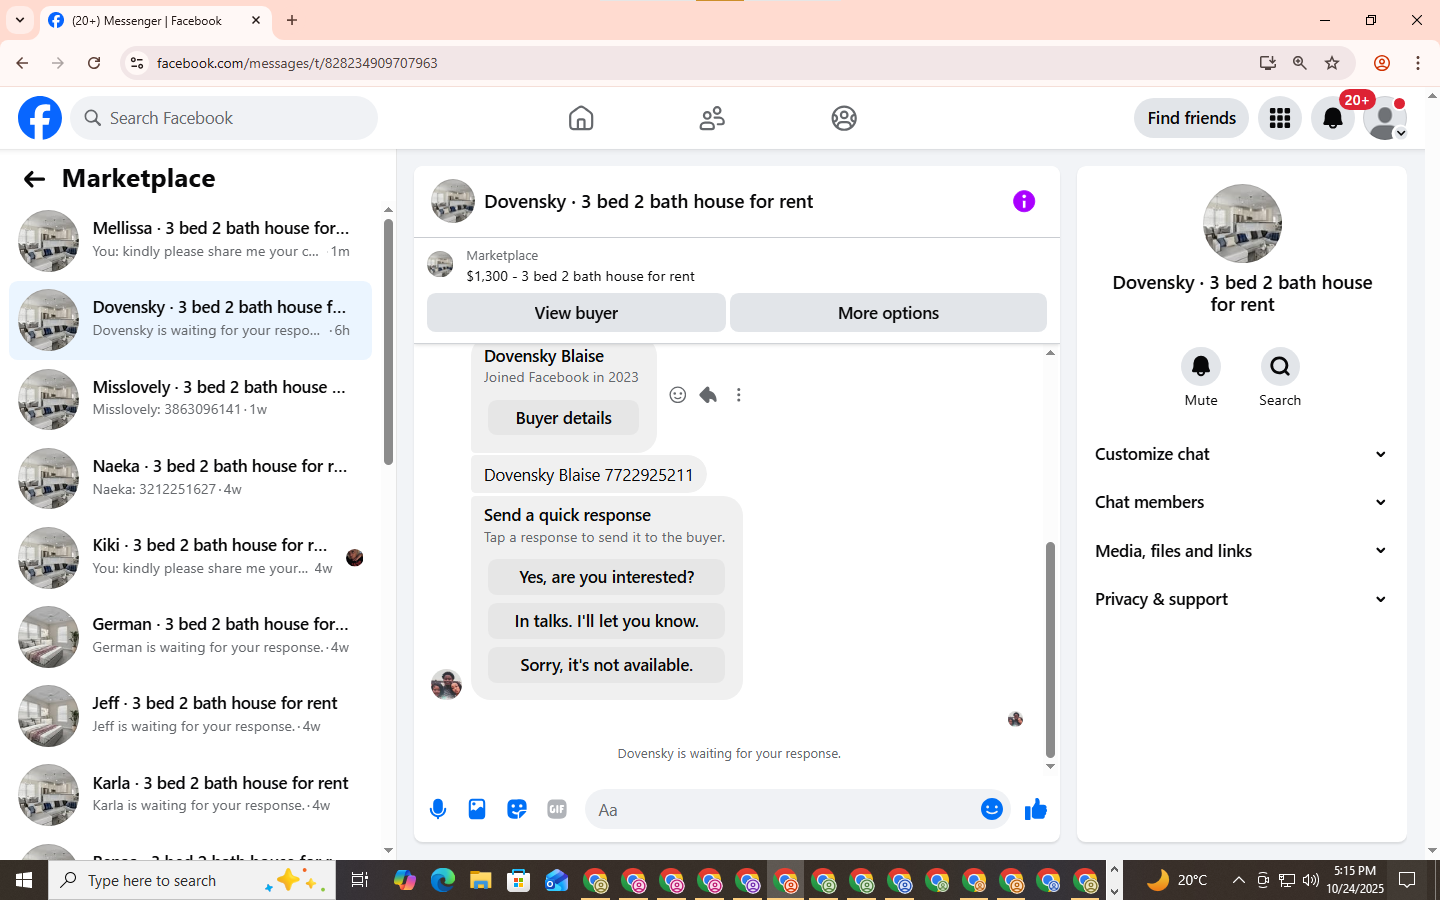Go to the Home feed icon
The image size is (1440, 900).
(x=581, y=118)
